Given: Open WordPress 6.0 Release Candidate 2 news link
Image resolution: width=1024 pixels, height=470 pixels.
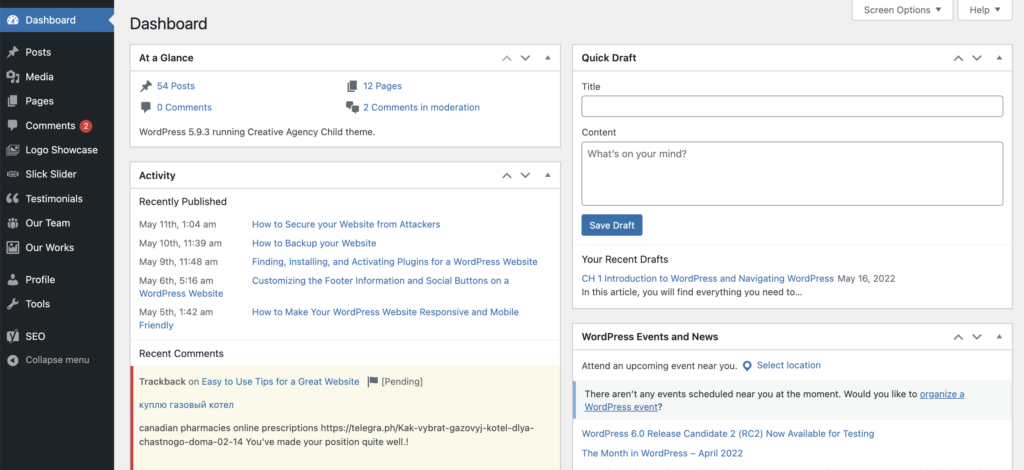Looking at the screenshot, I should coord(728,434).
